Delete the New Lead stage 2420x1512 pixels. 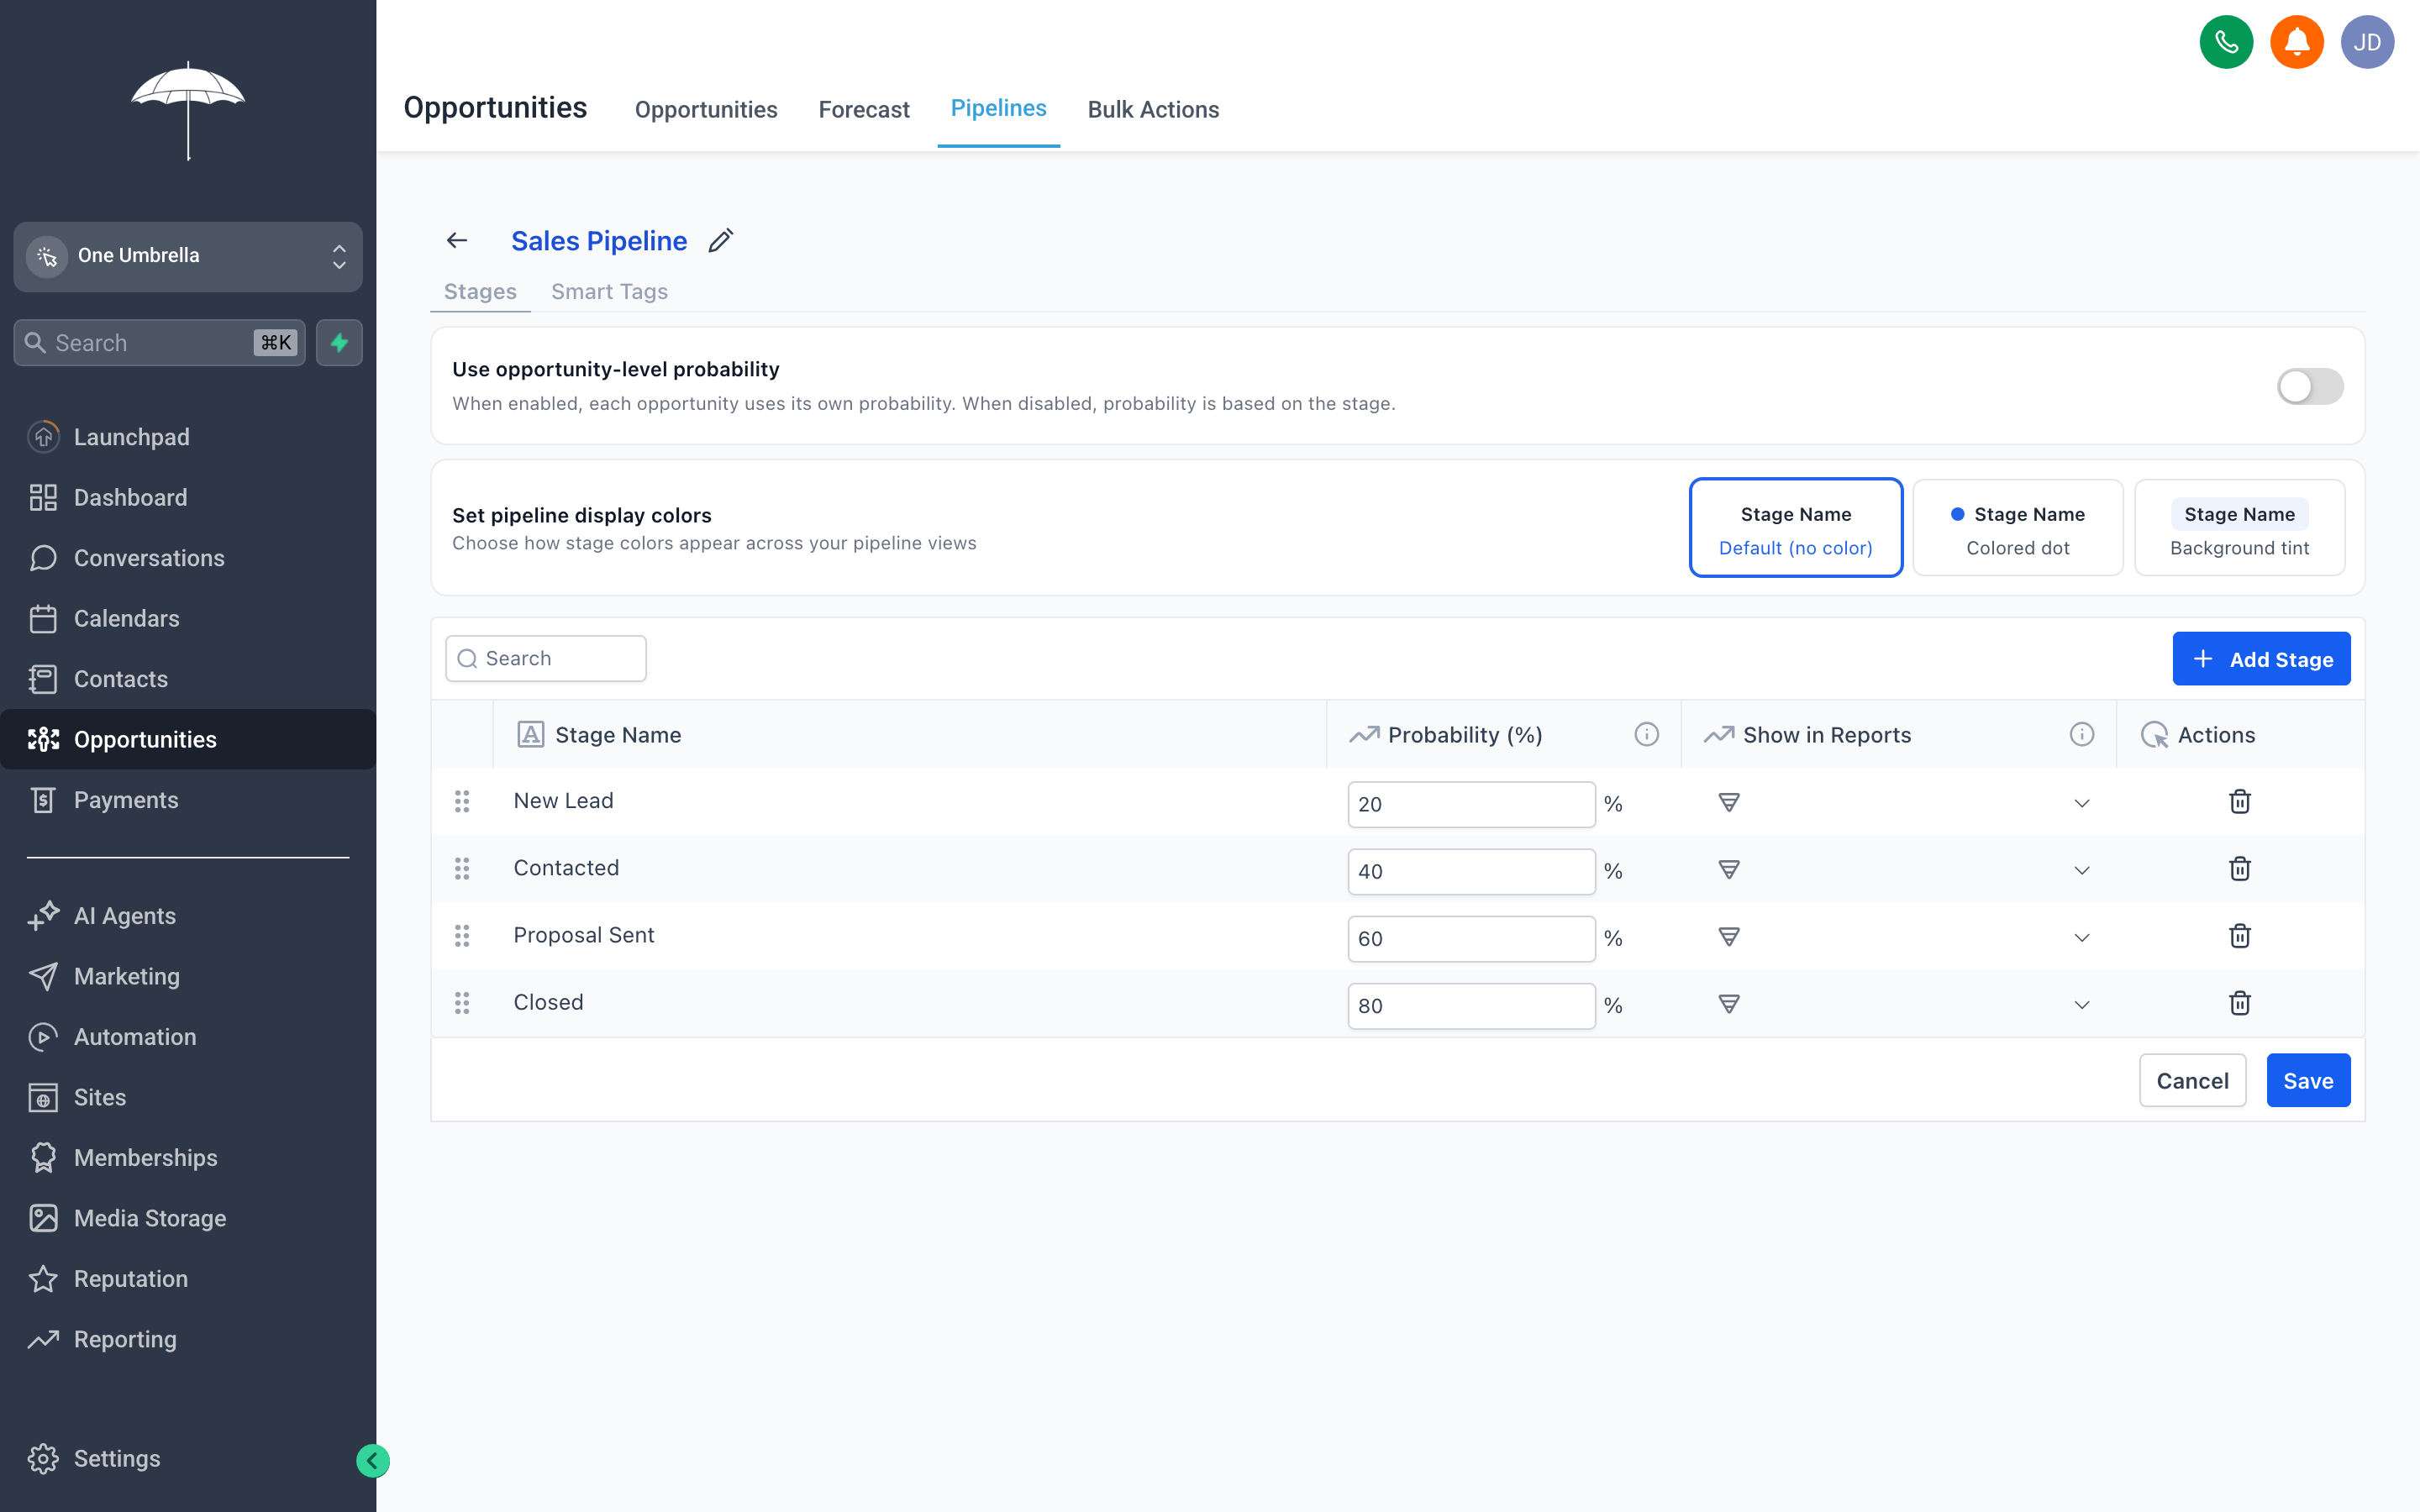[2240, 801]
